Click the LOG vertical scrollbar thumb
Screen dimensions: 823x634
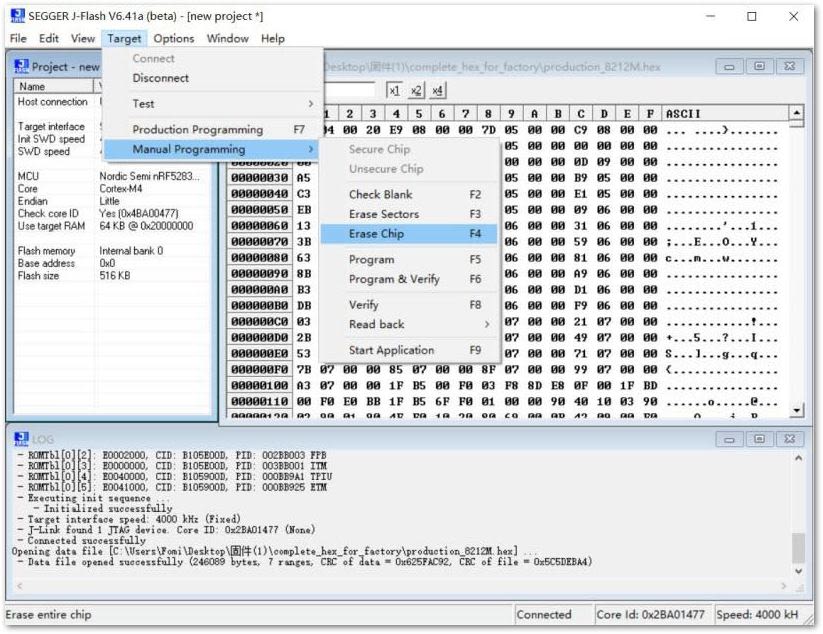(x=798, y=547)
